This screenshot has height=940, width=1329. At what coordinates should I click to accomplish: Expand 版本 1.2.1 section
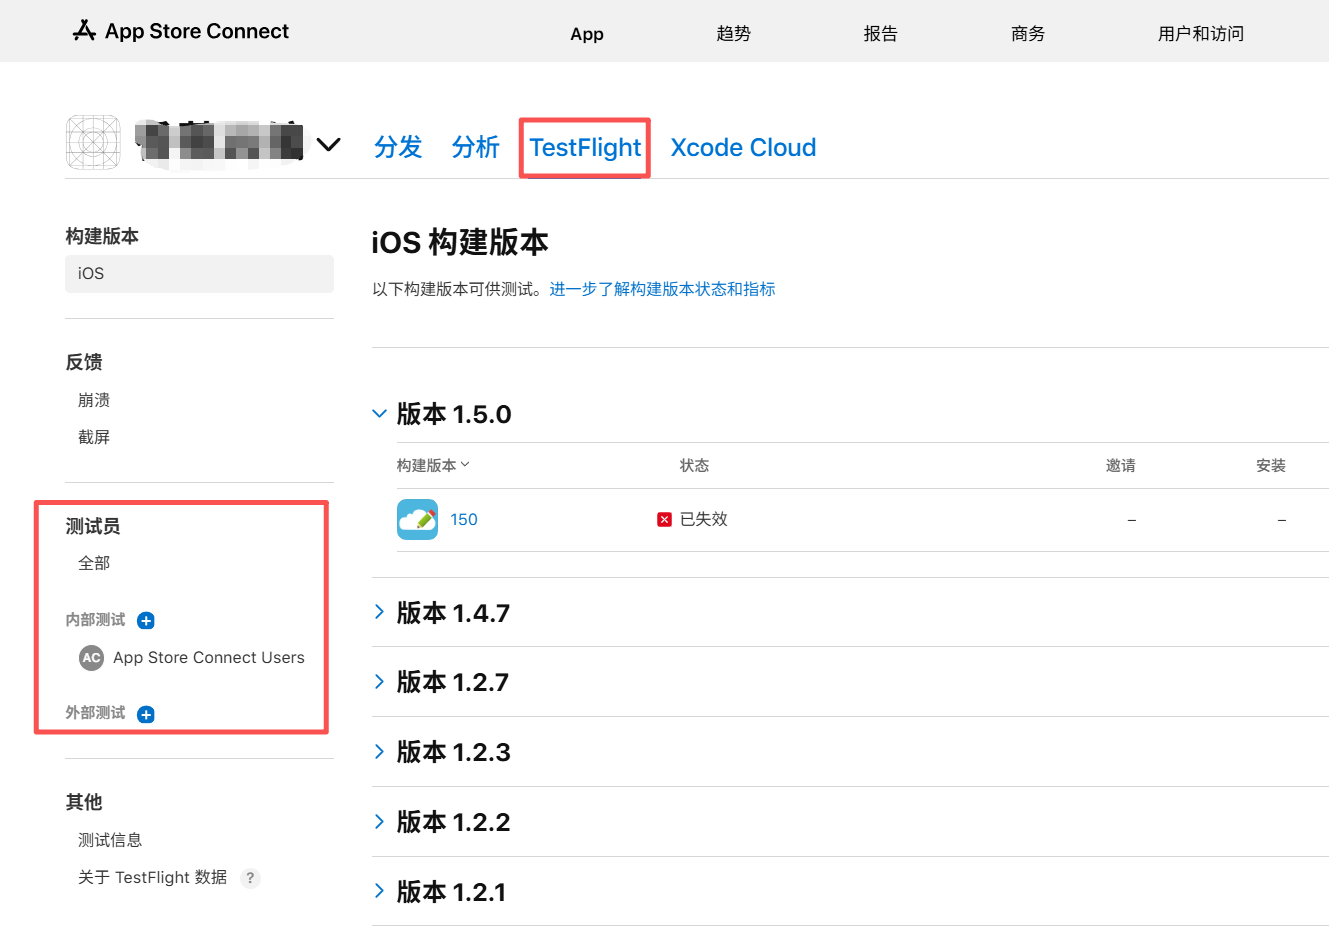coord(379,890)
